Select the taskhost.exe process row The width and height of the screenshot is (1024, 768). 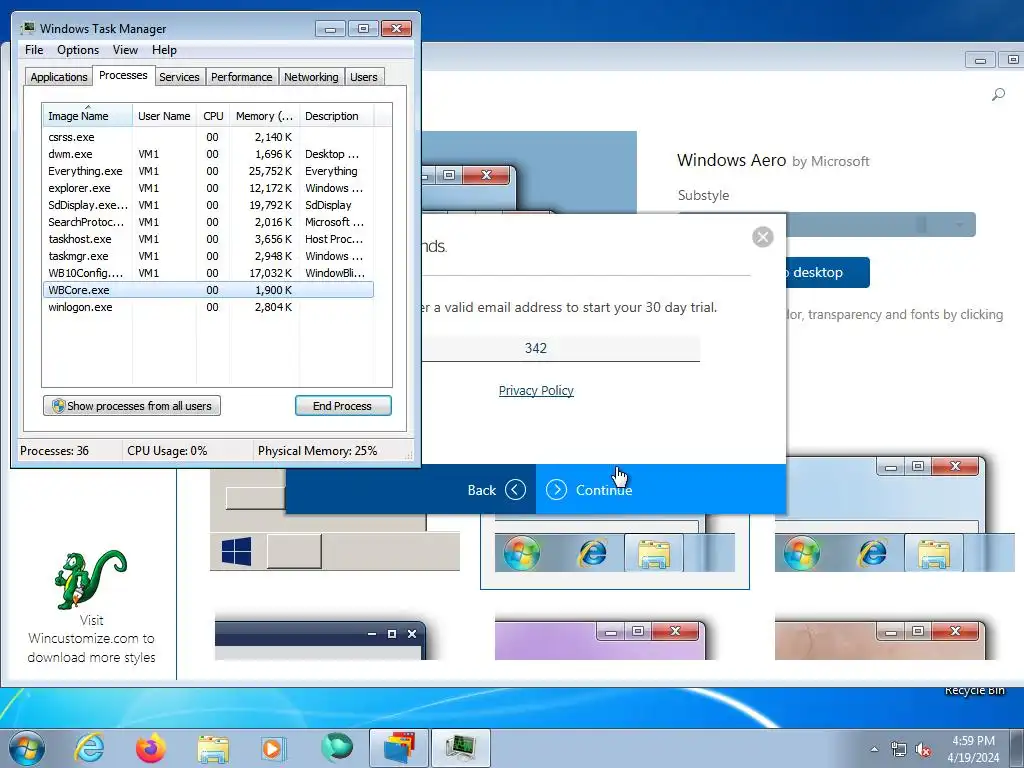click(x=208, y=239)
